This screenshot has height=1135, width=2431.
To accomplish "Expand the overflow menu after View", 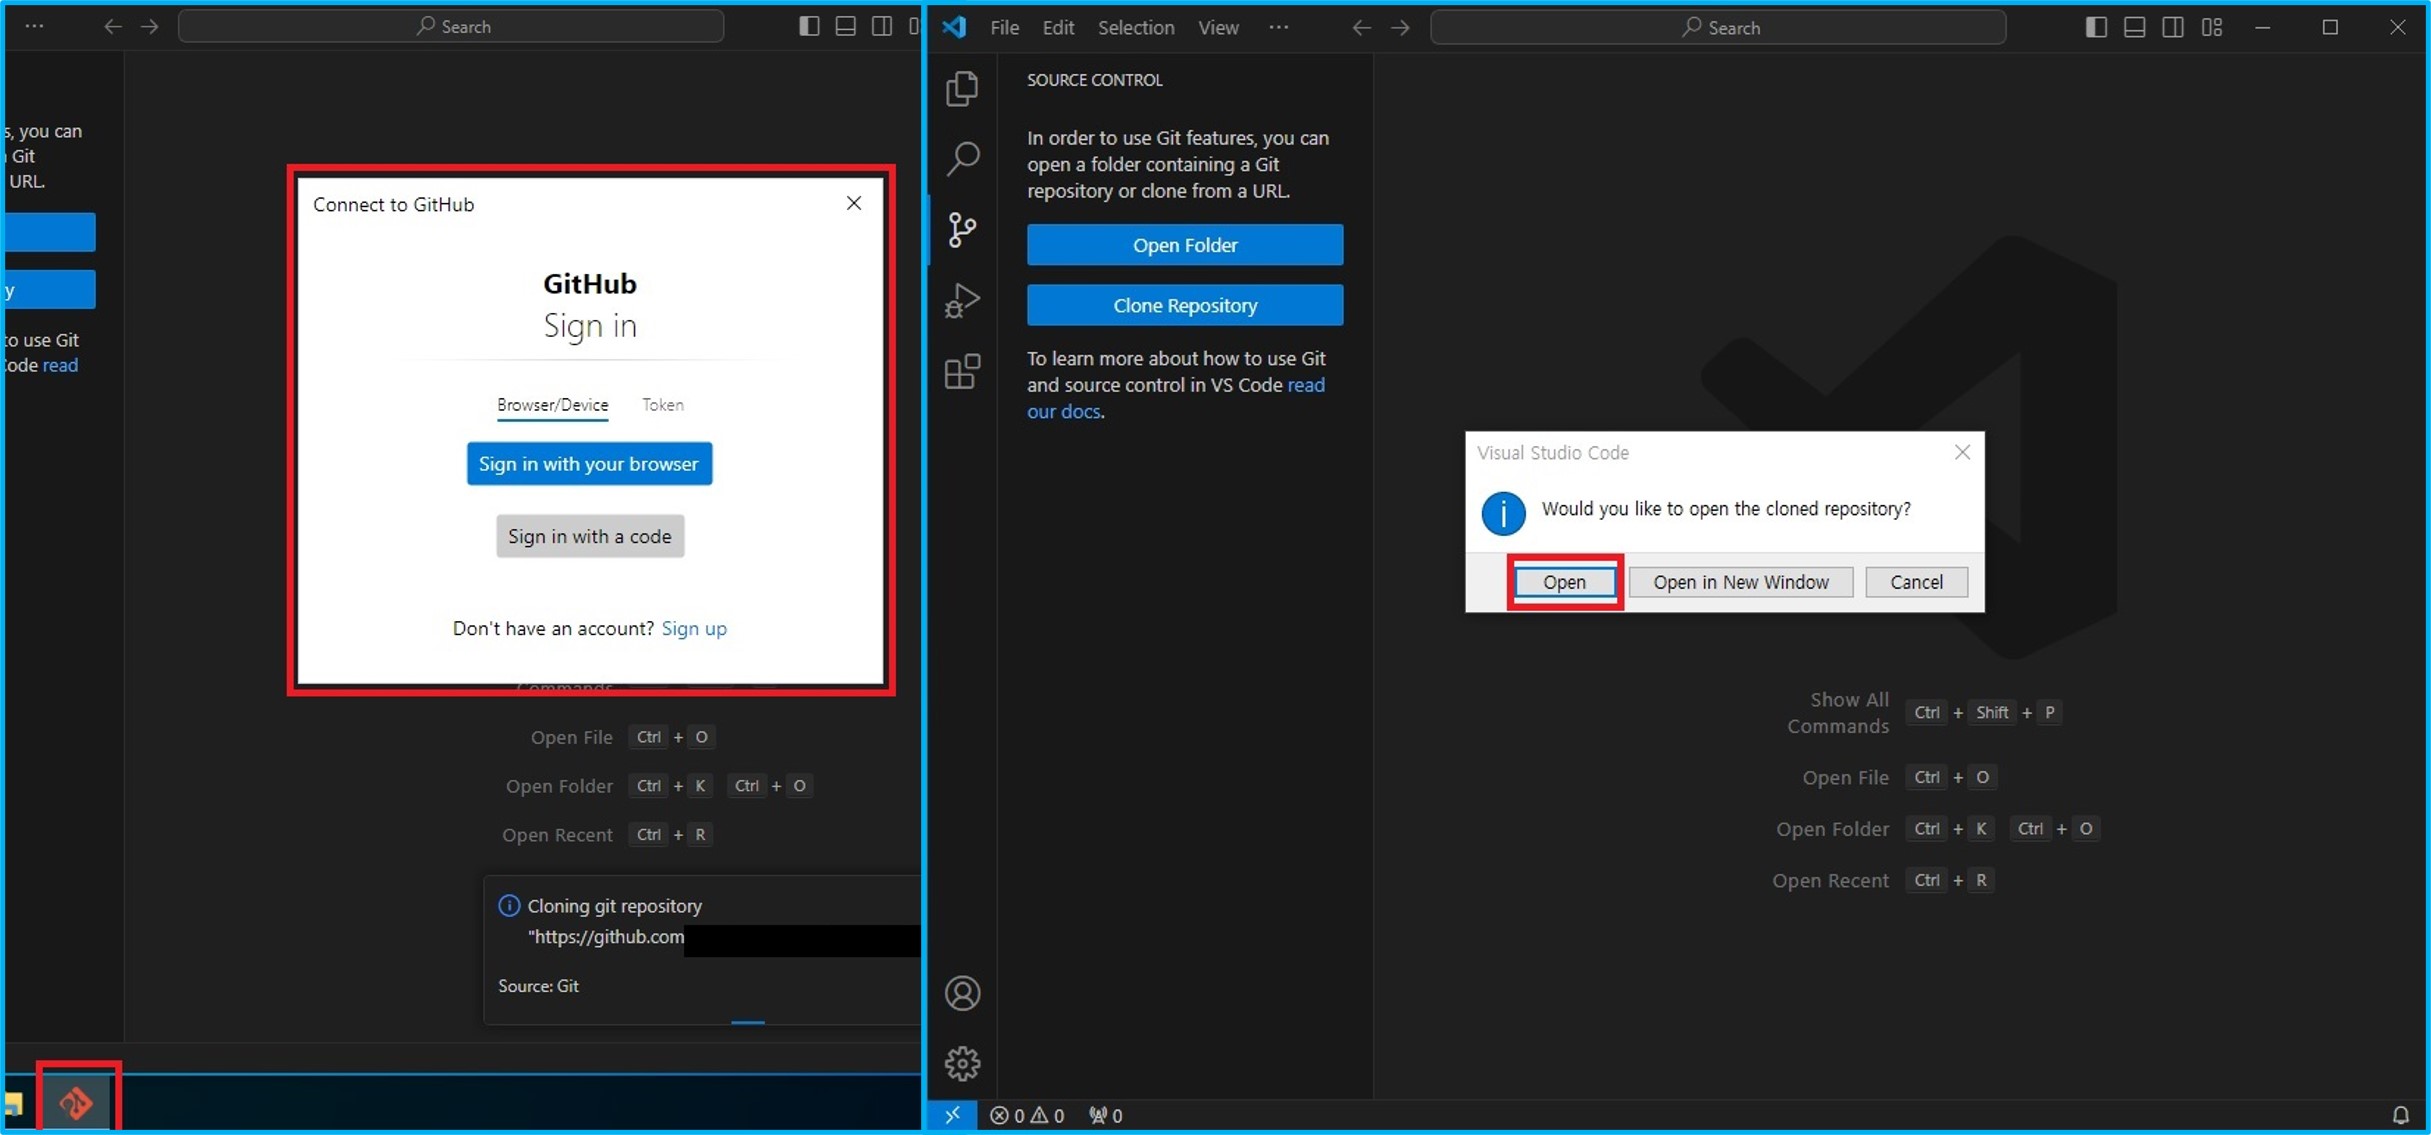I will point(1278,27).
